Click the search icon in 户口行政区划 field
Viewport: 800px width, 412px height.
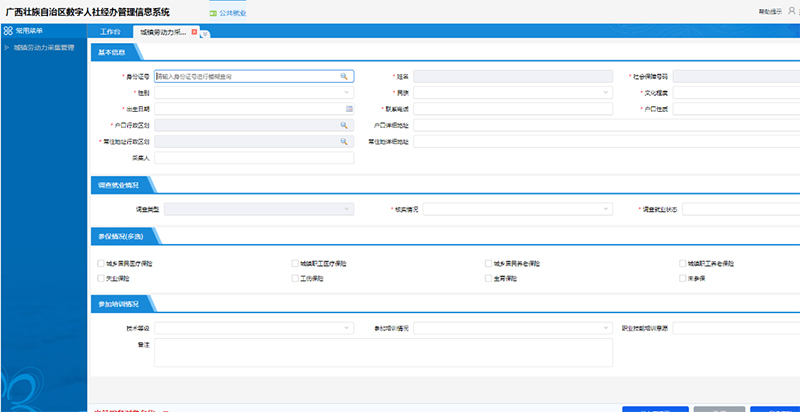(x=344, y=125)
